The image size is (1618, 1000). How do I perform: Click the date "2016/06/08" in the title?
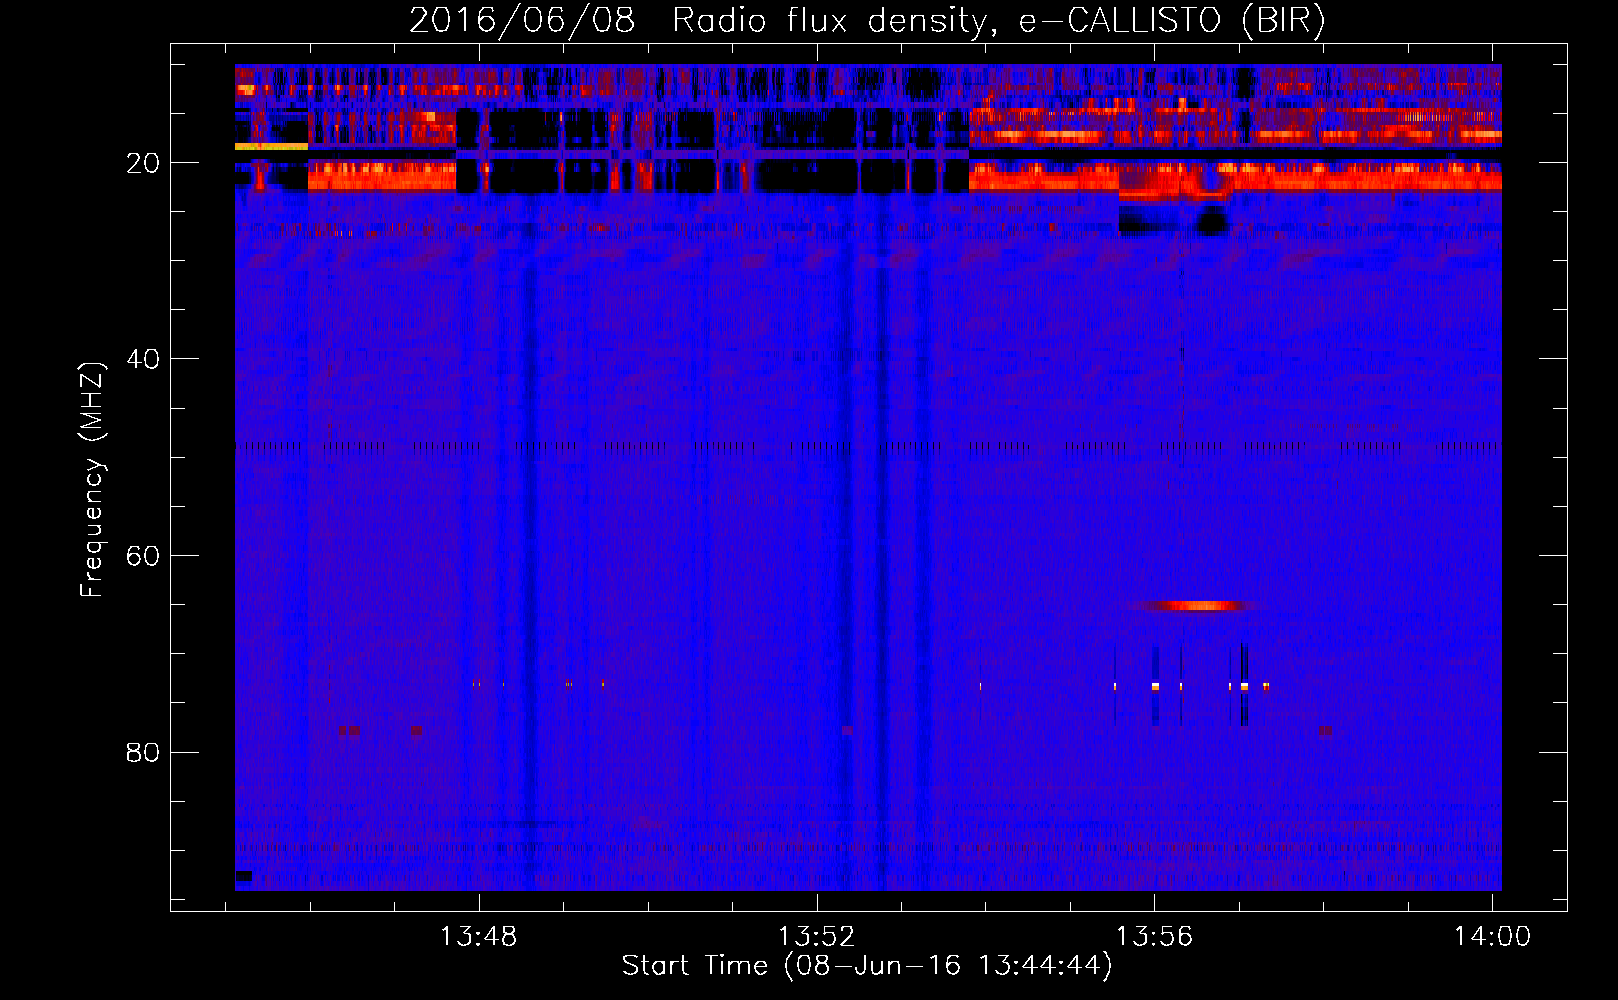521,20
